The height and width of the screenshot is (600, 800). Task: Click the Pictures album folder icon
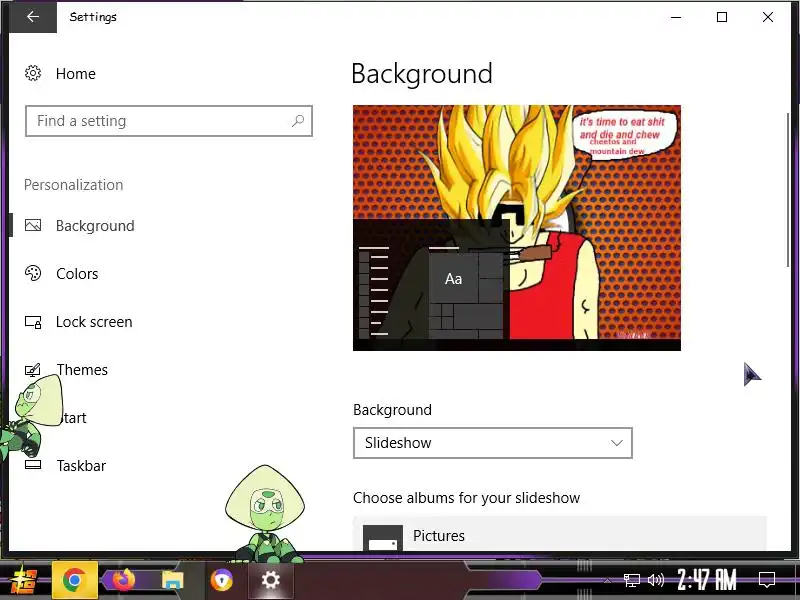click(x=383, y=538)
